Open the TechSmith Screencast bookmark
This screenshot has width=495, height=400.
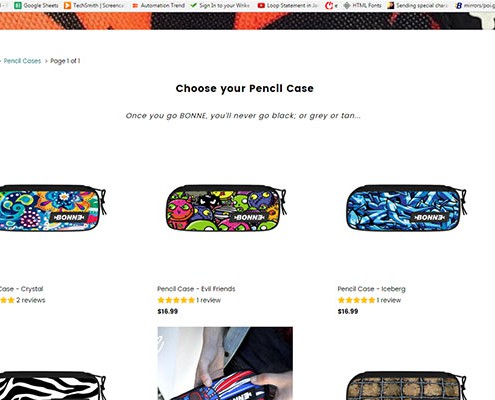click(94, 5)
